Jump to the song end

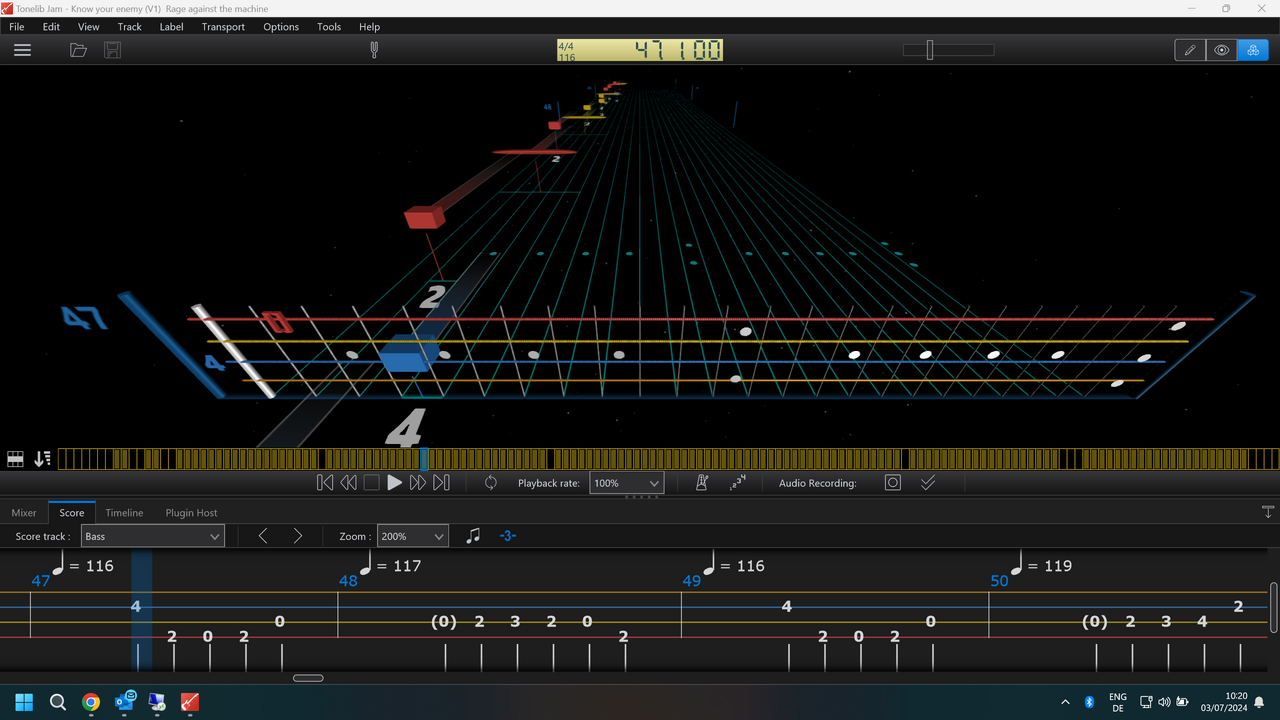coord(441,483)
